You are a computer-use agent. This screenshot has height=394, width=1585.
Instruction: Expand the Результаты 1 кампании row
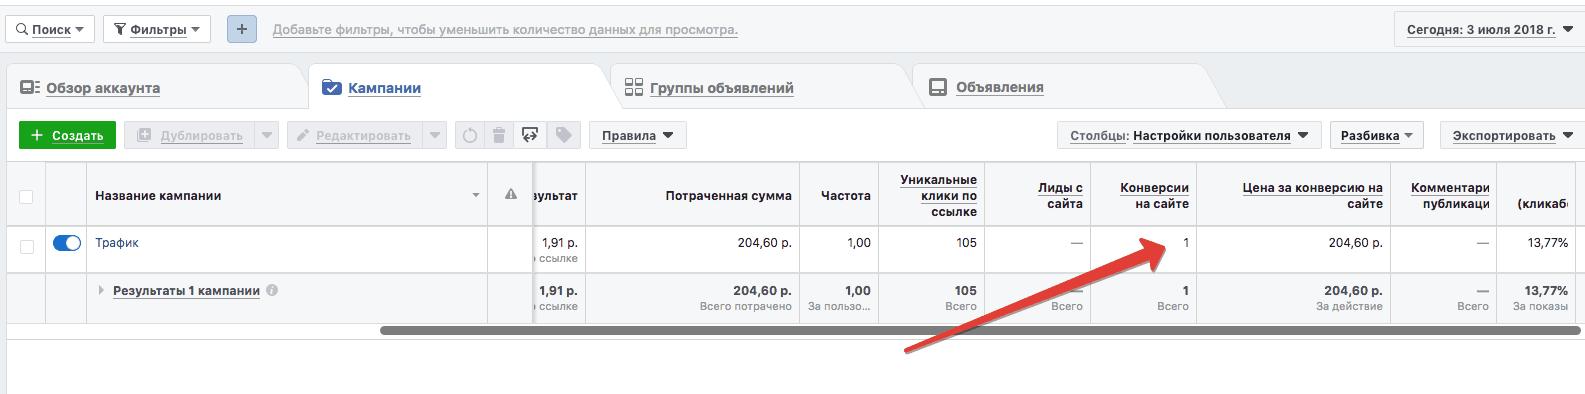point(101,290)
